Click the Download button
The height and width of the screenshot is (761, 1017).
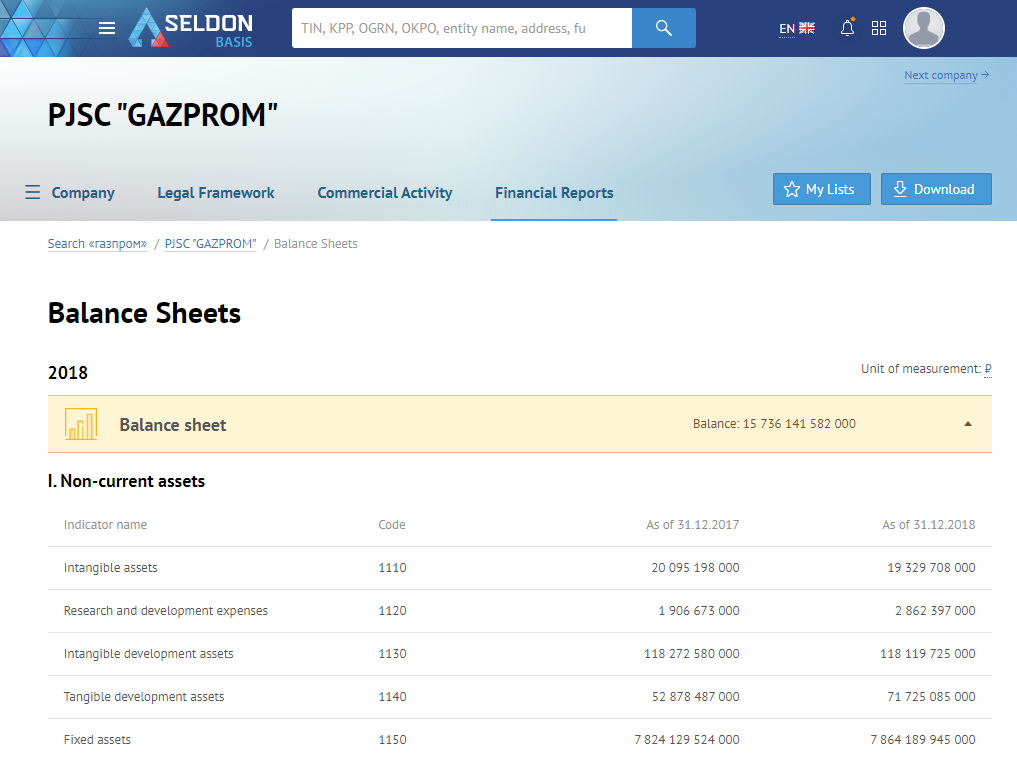936,189
